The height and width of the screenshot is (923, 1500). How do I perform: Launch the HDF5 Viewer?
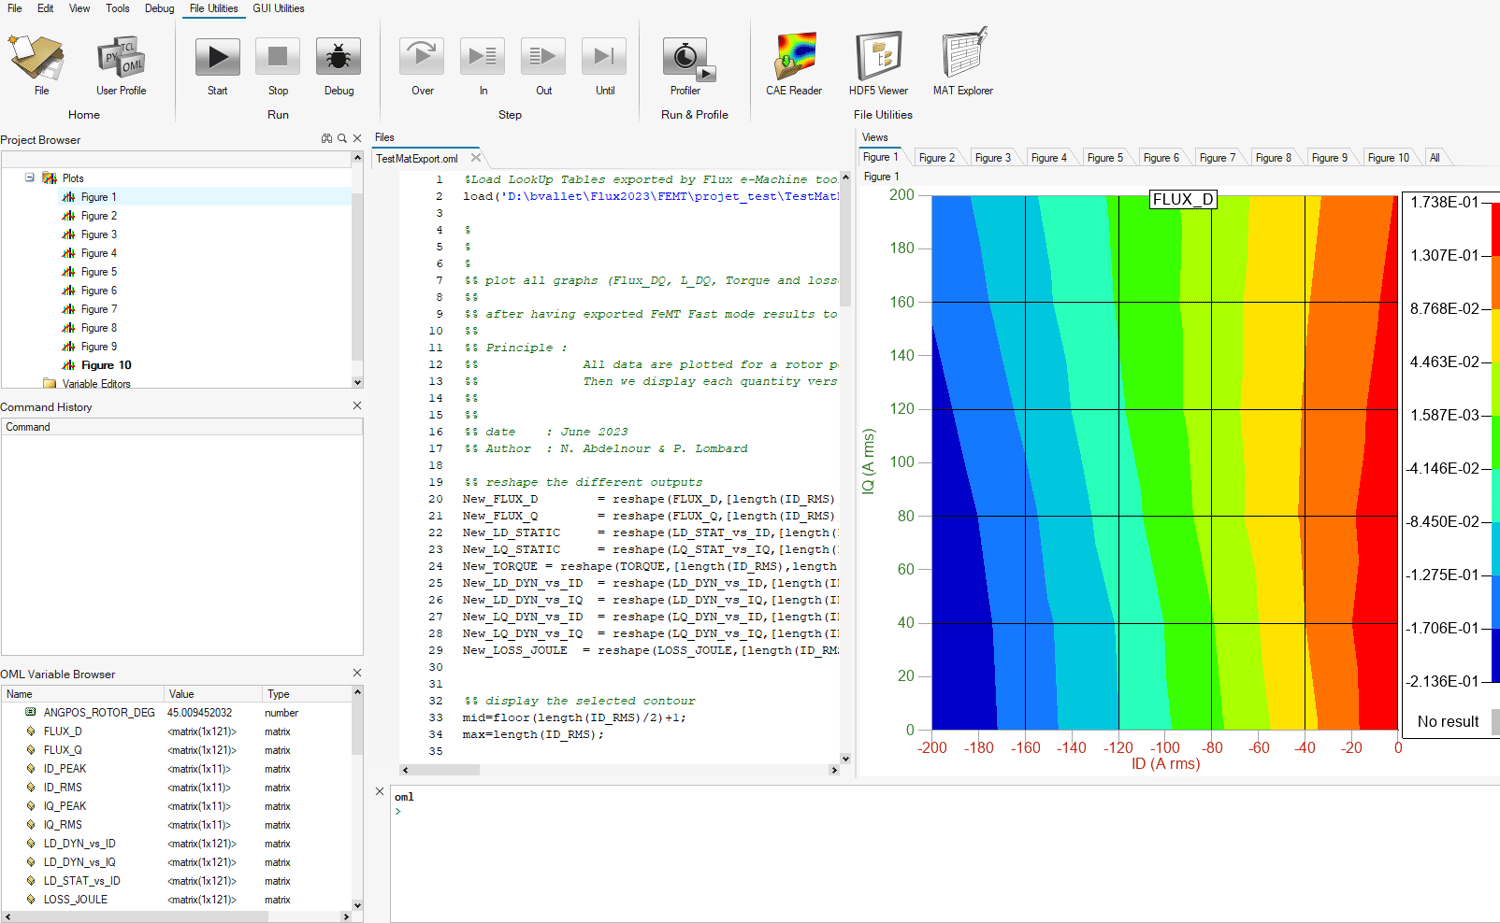(x=878, y=58)
